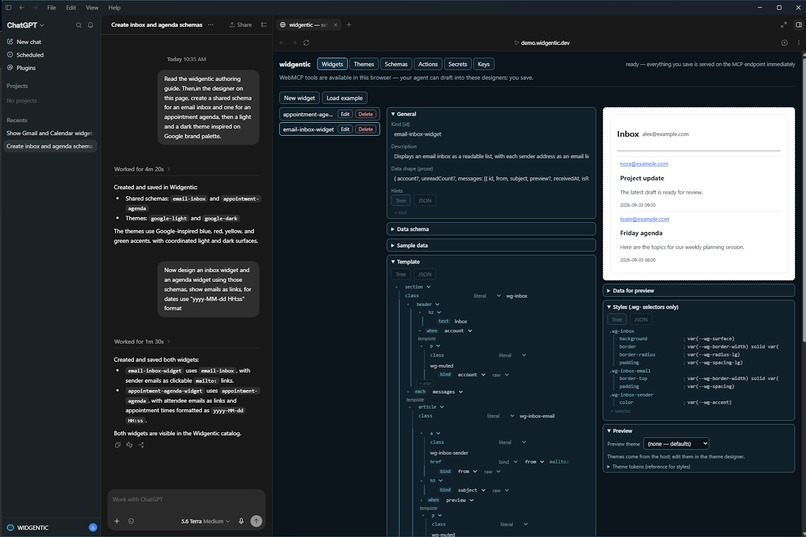Delete the appointment-agenda widget
806x537 pixels.
coord(365,114)
